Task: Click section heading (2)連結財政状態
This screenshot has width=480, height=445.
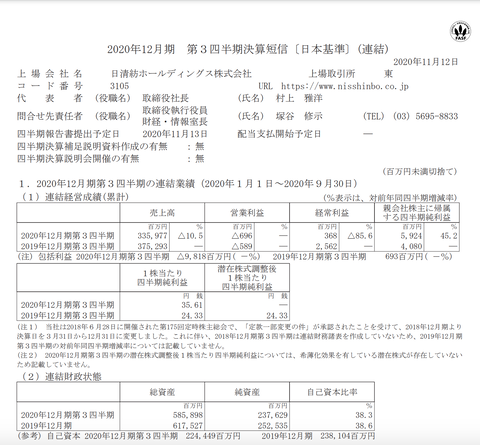Action: [61, 377]
